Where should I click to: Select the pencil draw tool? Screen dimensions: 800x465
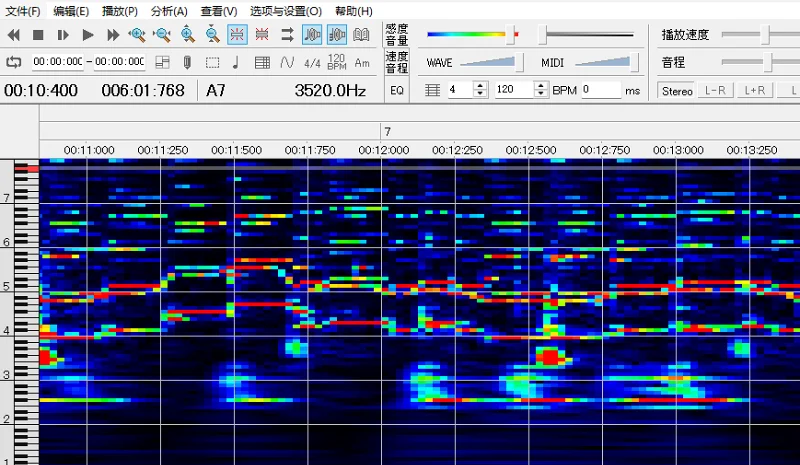coord(187,62)
